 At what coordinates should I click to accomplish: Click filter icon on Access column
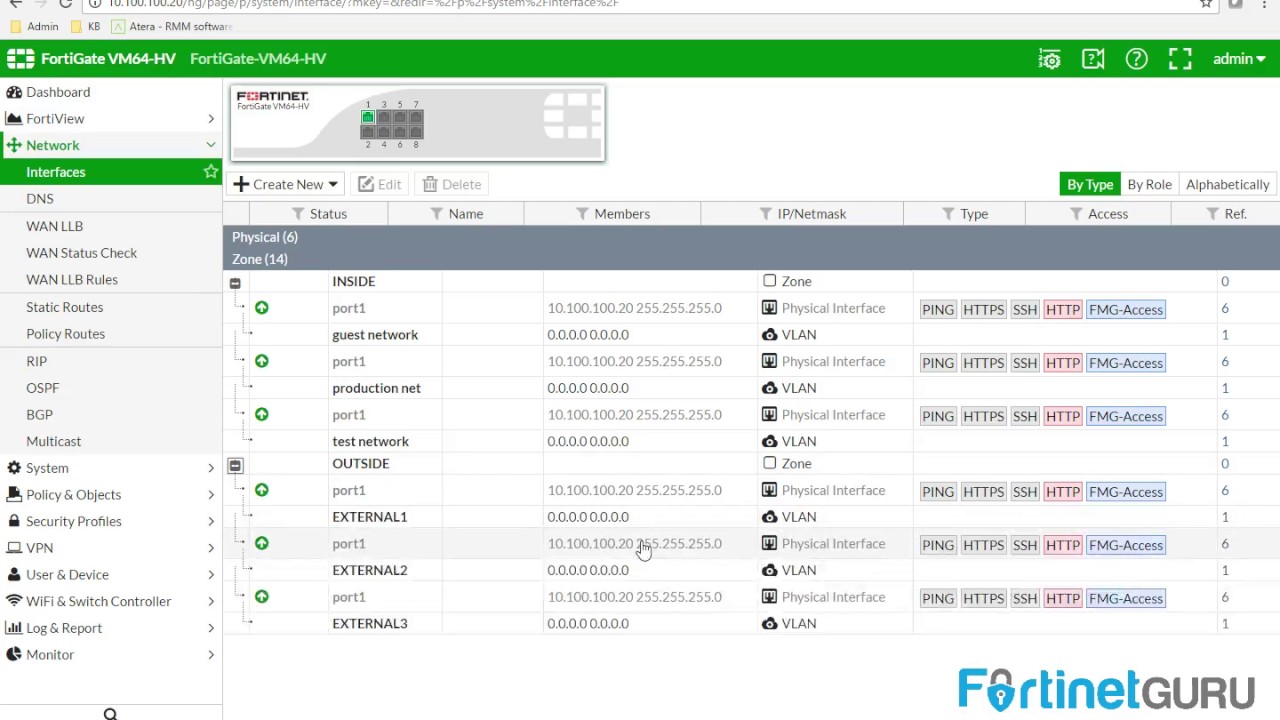click(x=1076, y=214)
